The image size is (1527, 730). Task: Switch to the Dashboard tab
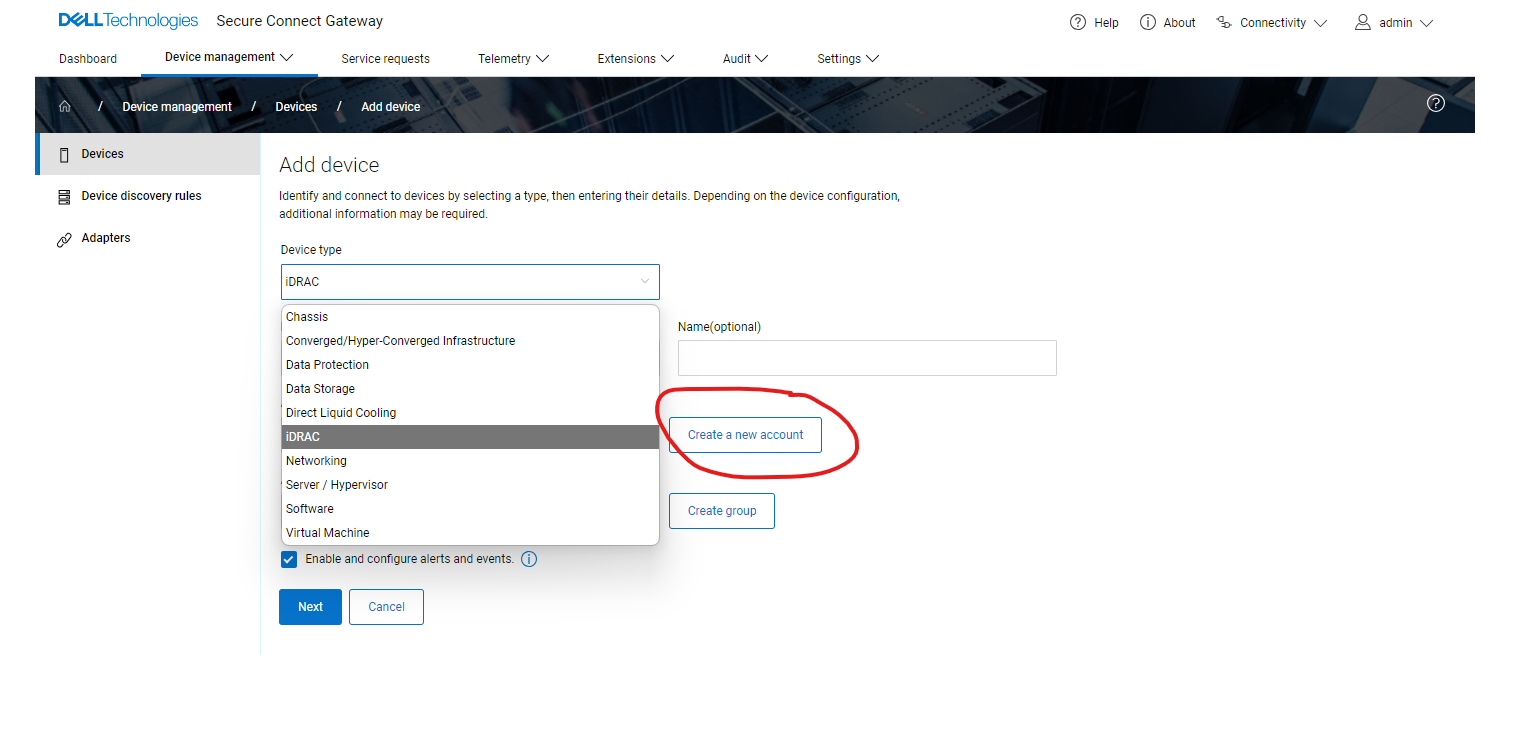click(x=88, y=58)
